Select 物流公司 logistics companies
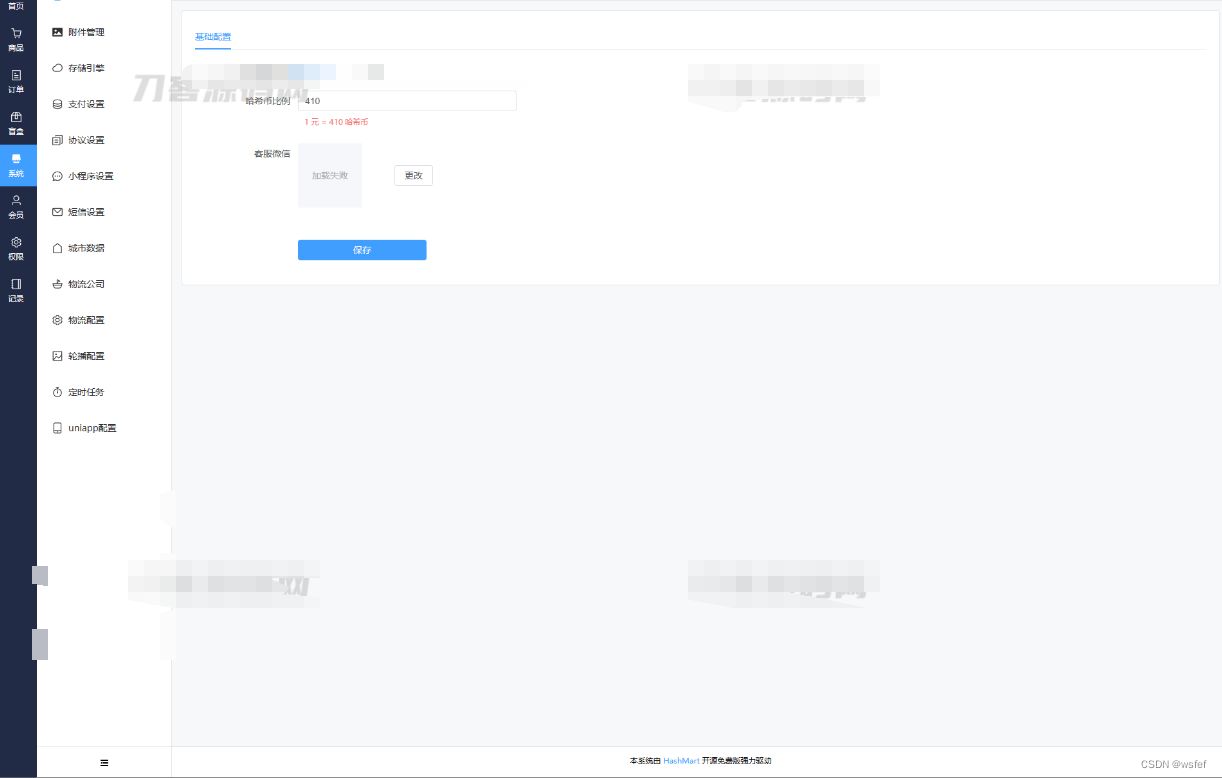 [x=86, y=284]
